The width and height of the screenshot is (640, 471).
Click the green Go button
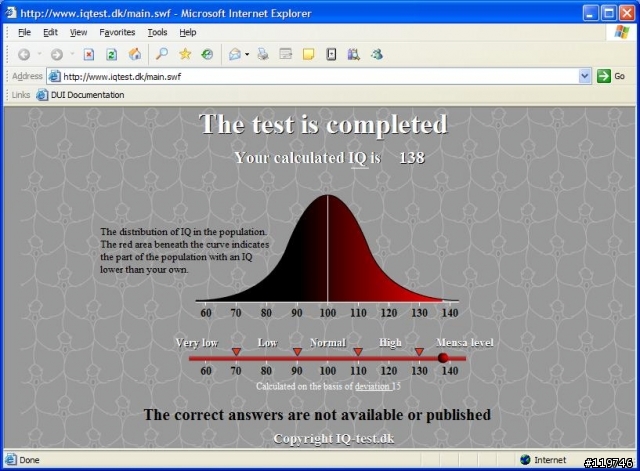point(611,76)
